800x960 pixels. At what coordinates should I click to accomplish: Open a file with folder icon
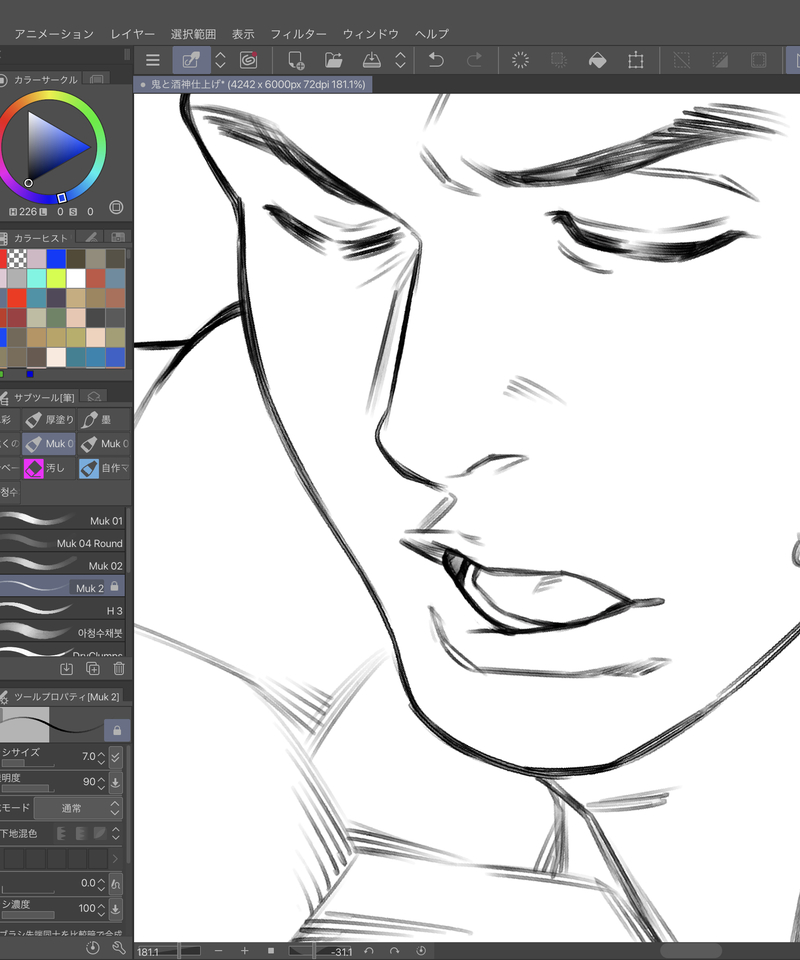coord(334,60)
